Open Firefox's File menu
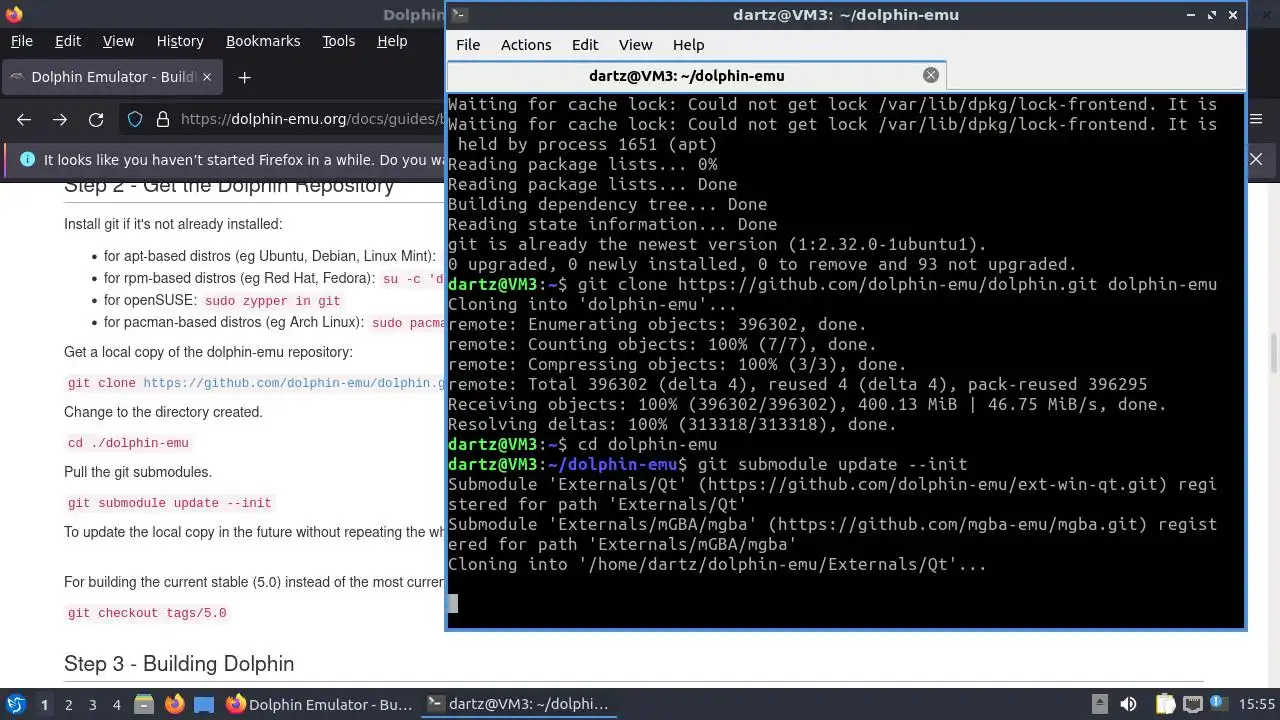This screenshot has width=1280, height=720. [22, 41]
